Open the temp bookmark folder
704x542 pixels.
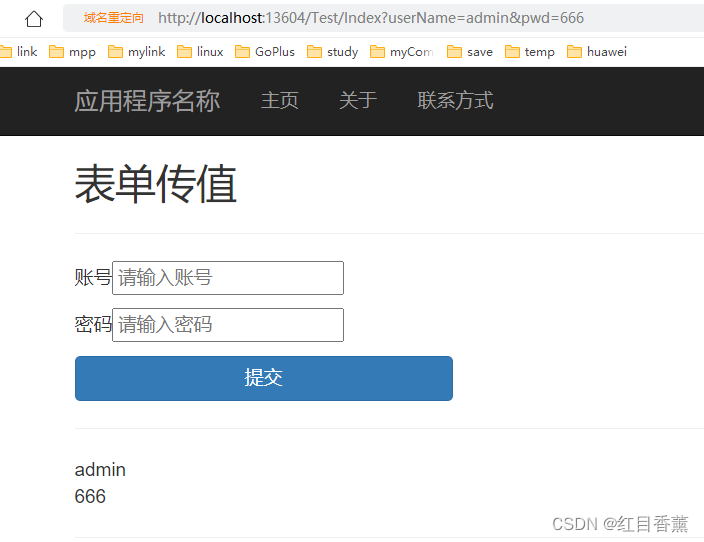(530, 52)
